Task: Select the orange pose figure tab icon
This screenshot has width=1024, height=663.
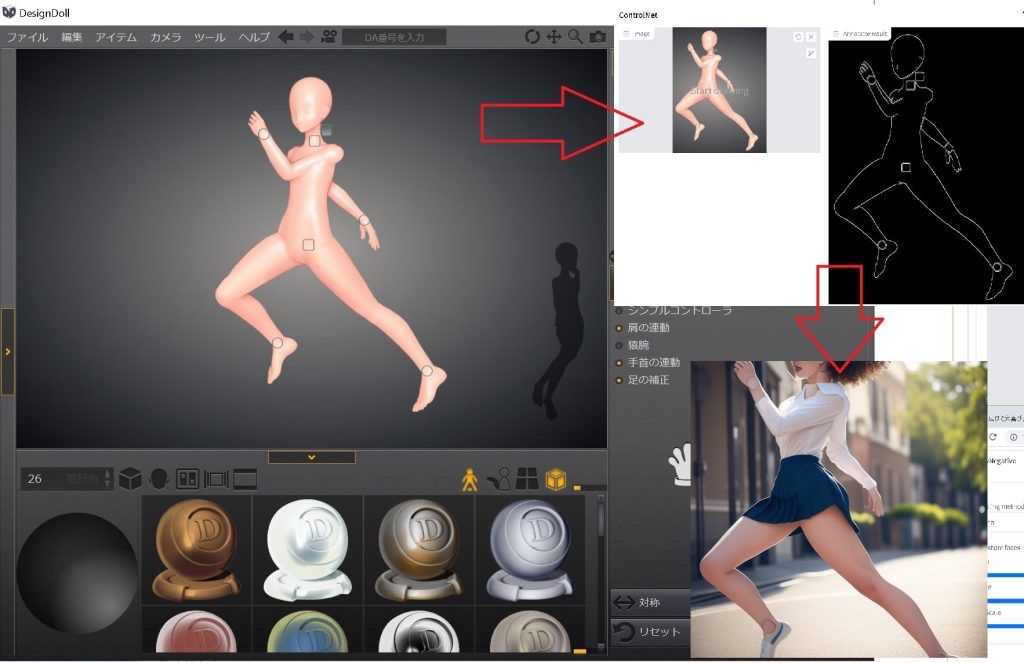Action: tap(470, 479)
